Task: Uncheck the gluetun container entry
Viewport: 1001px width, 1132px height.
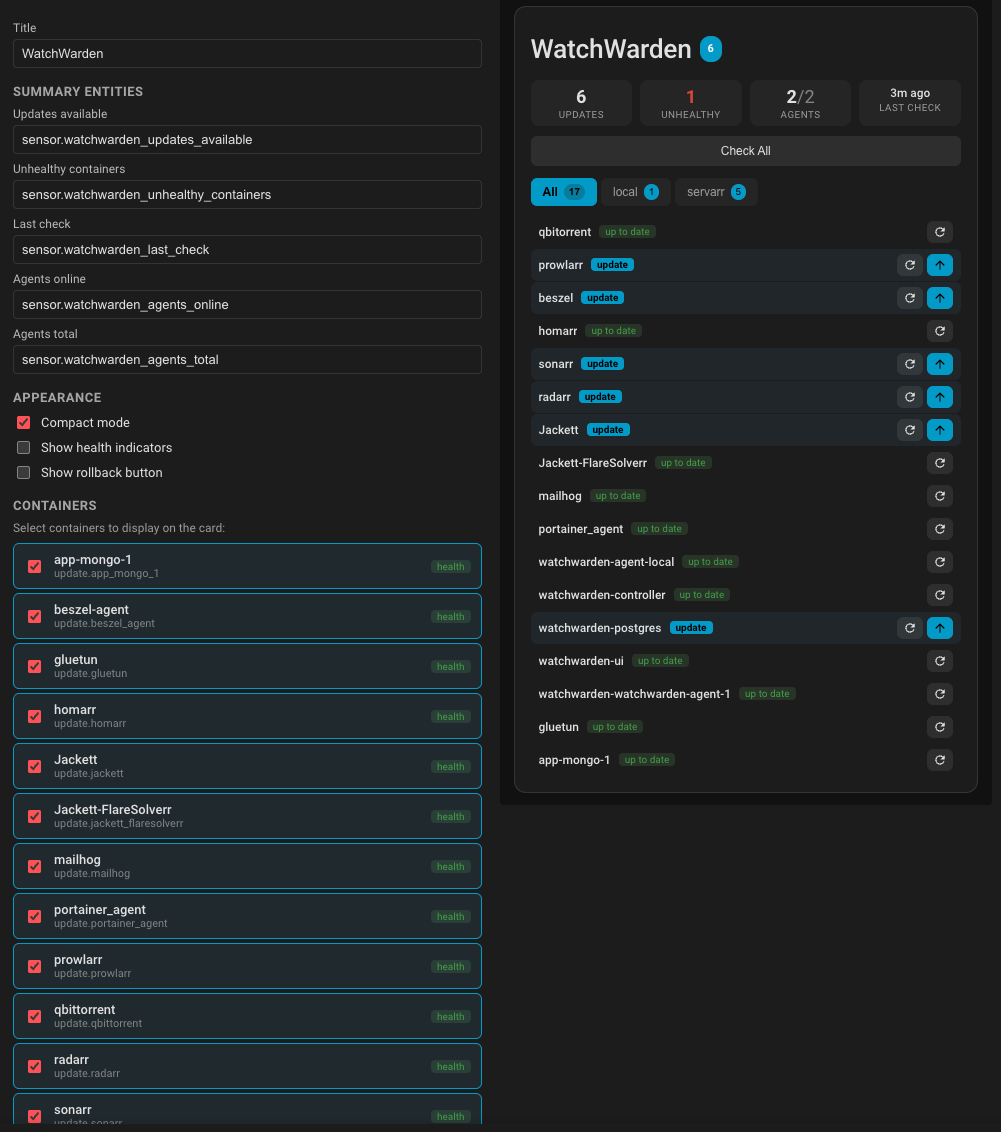Action: [33, 665]
